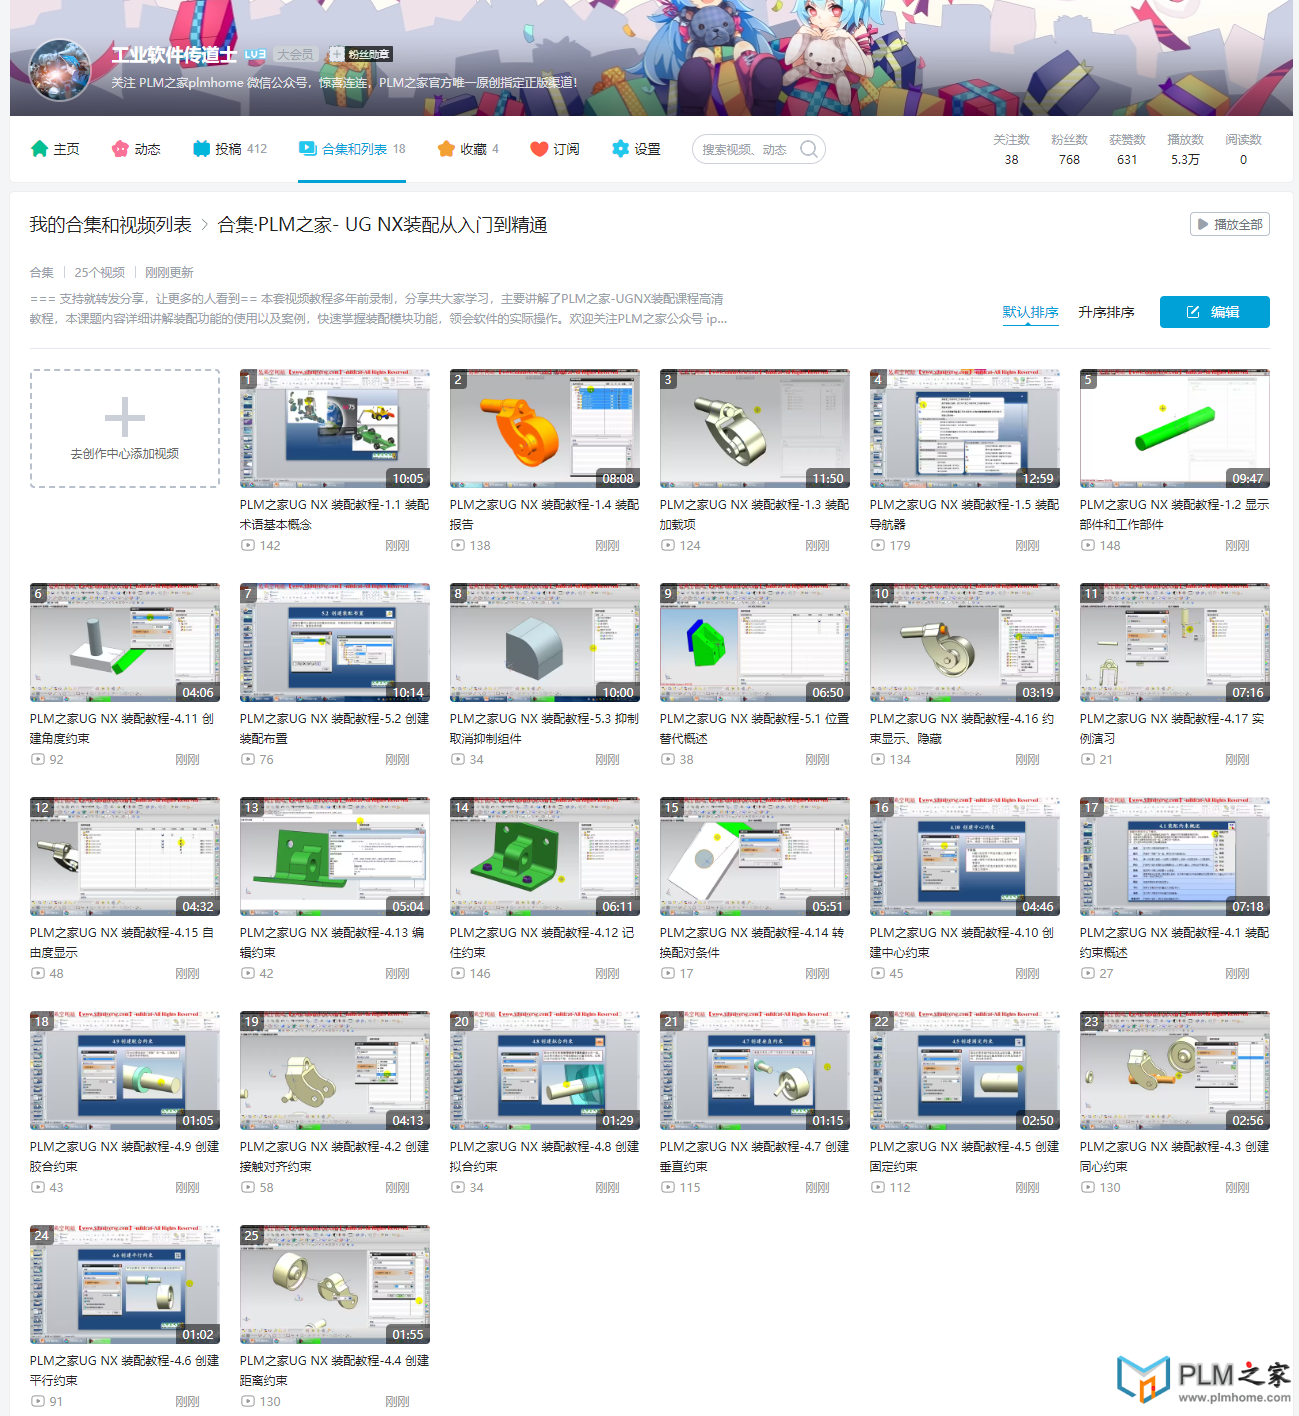
Task: Click title text 装配教程-1.1 装配术语基本概念
Action: (335, 514)
